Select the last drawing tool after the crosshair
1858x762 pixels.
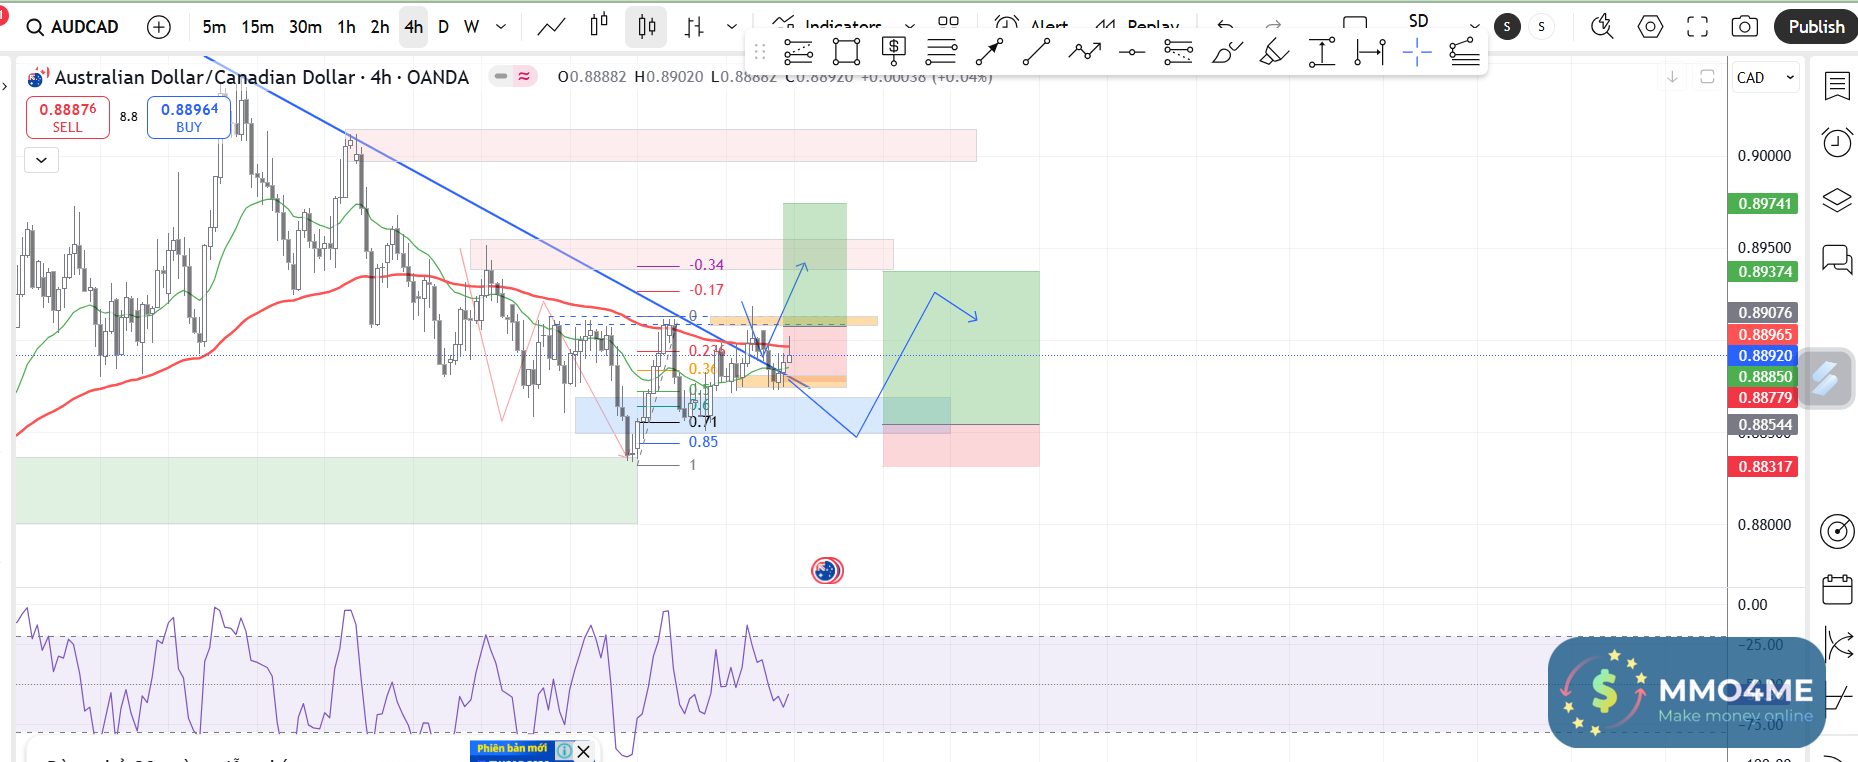click(x=1464, y=51)
